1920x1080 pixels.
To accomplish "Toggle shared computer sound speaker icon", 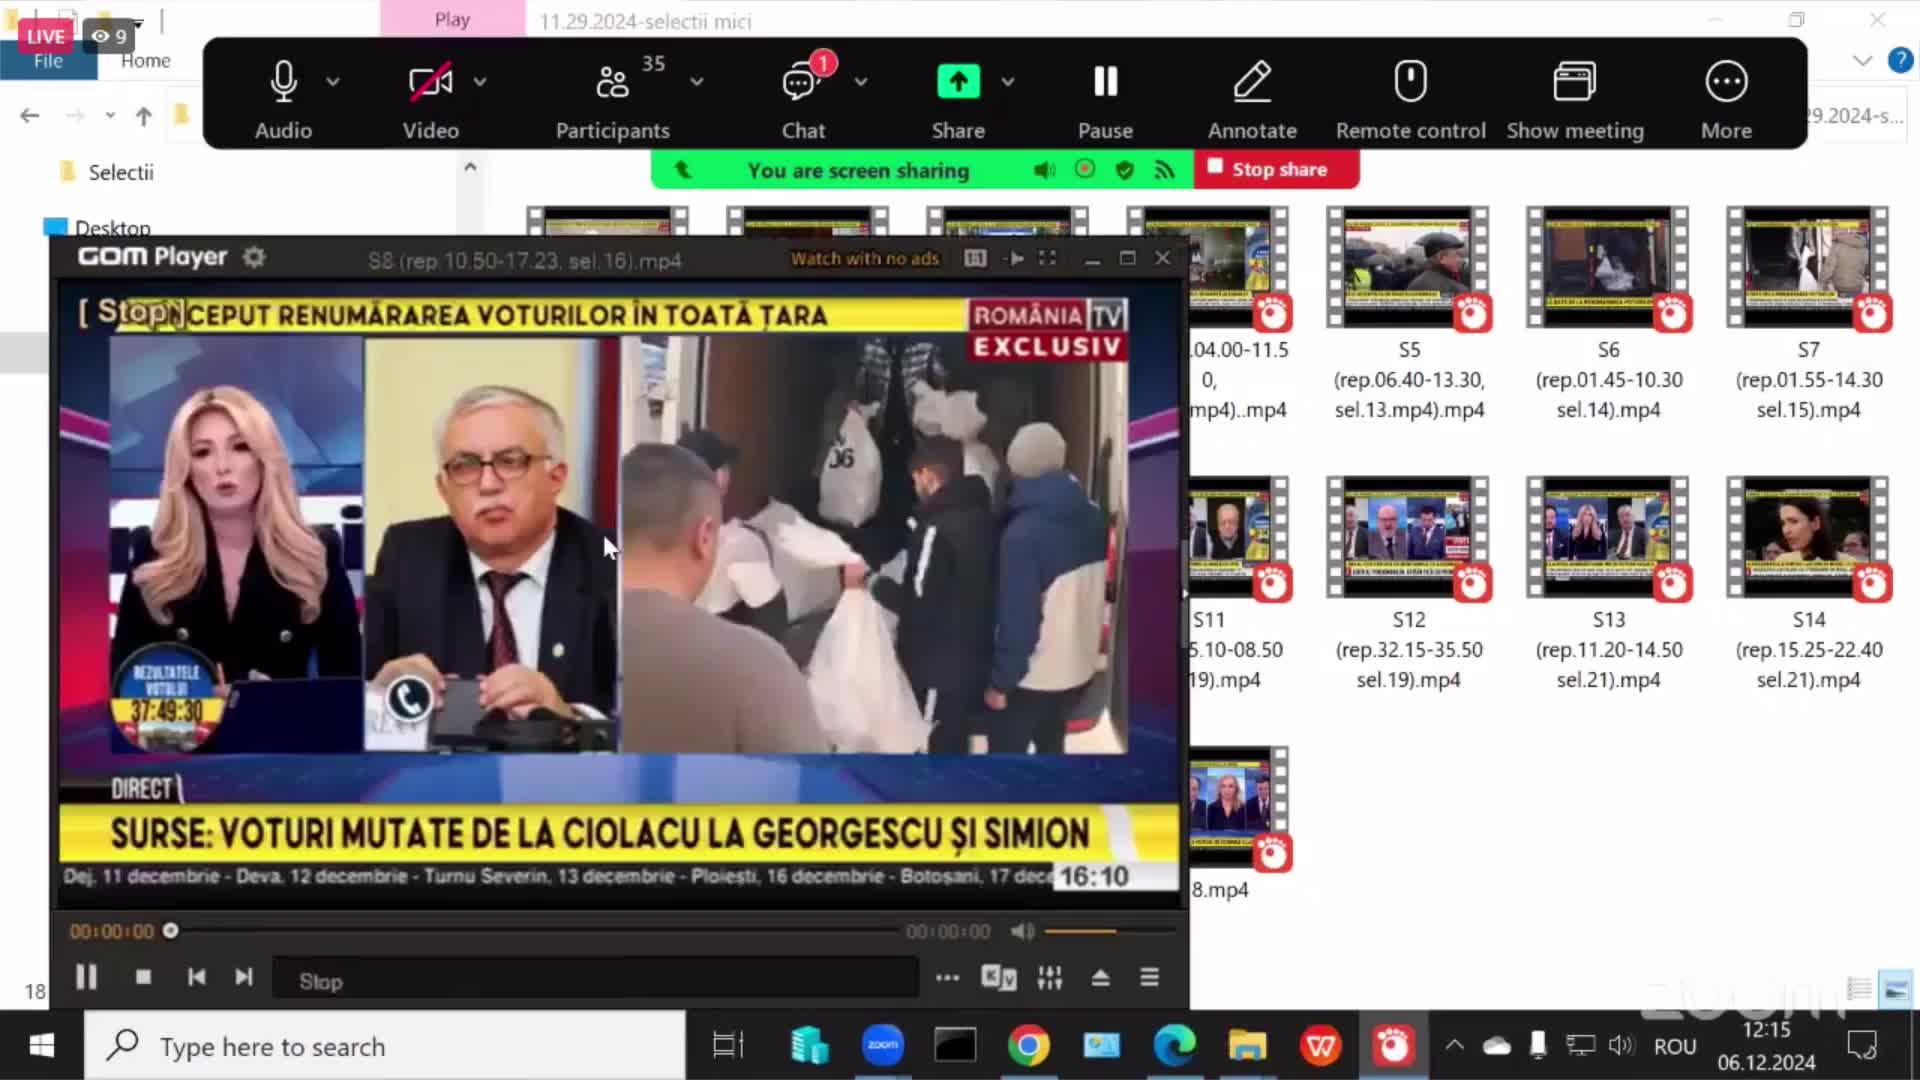I will [x=1044, y=170].
